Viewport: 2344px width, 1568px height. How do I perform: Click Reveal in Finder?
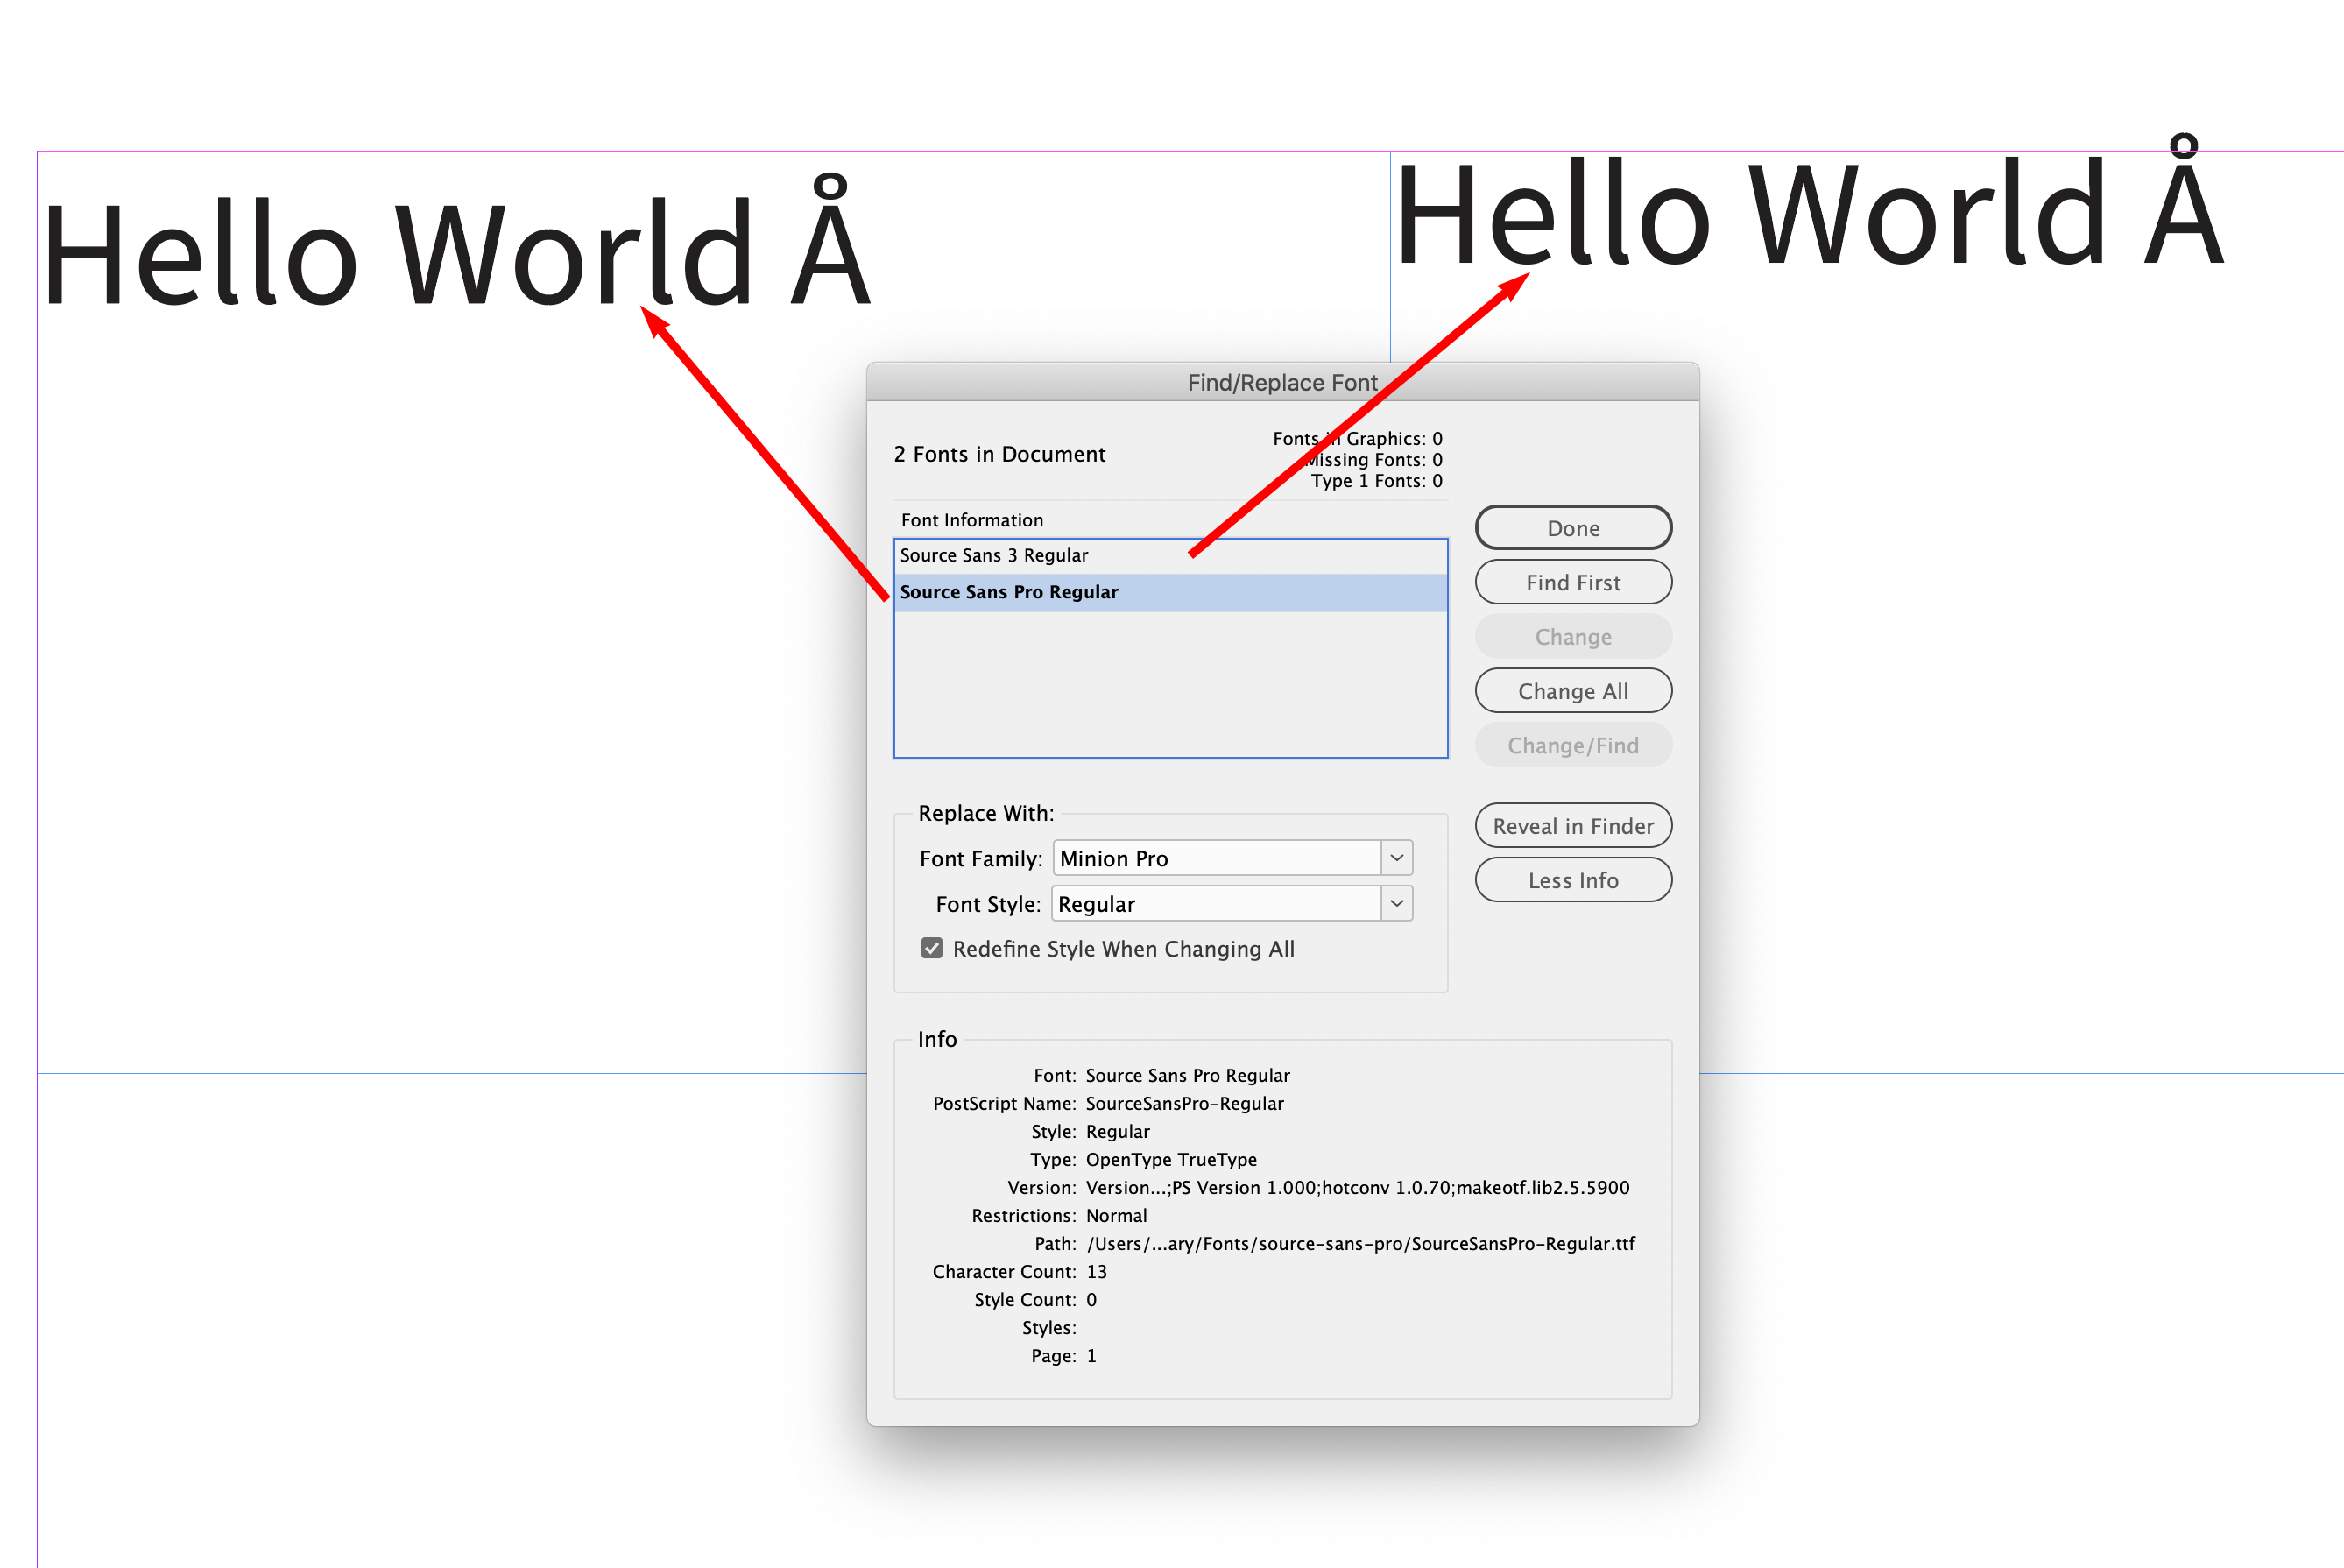pyautogui.click(x=1573, y=825)
